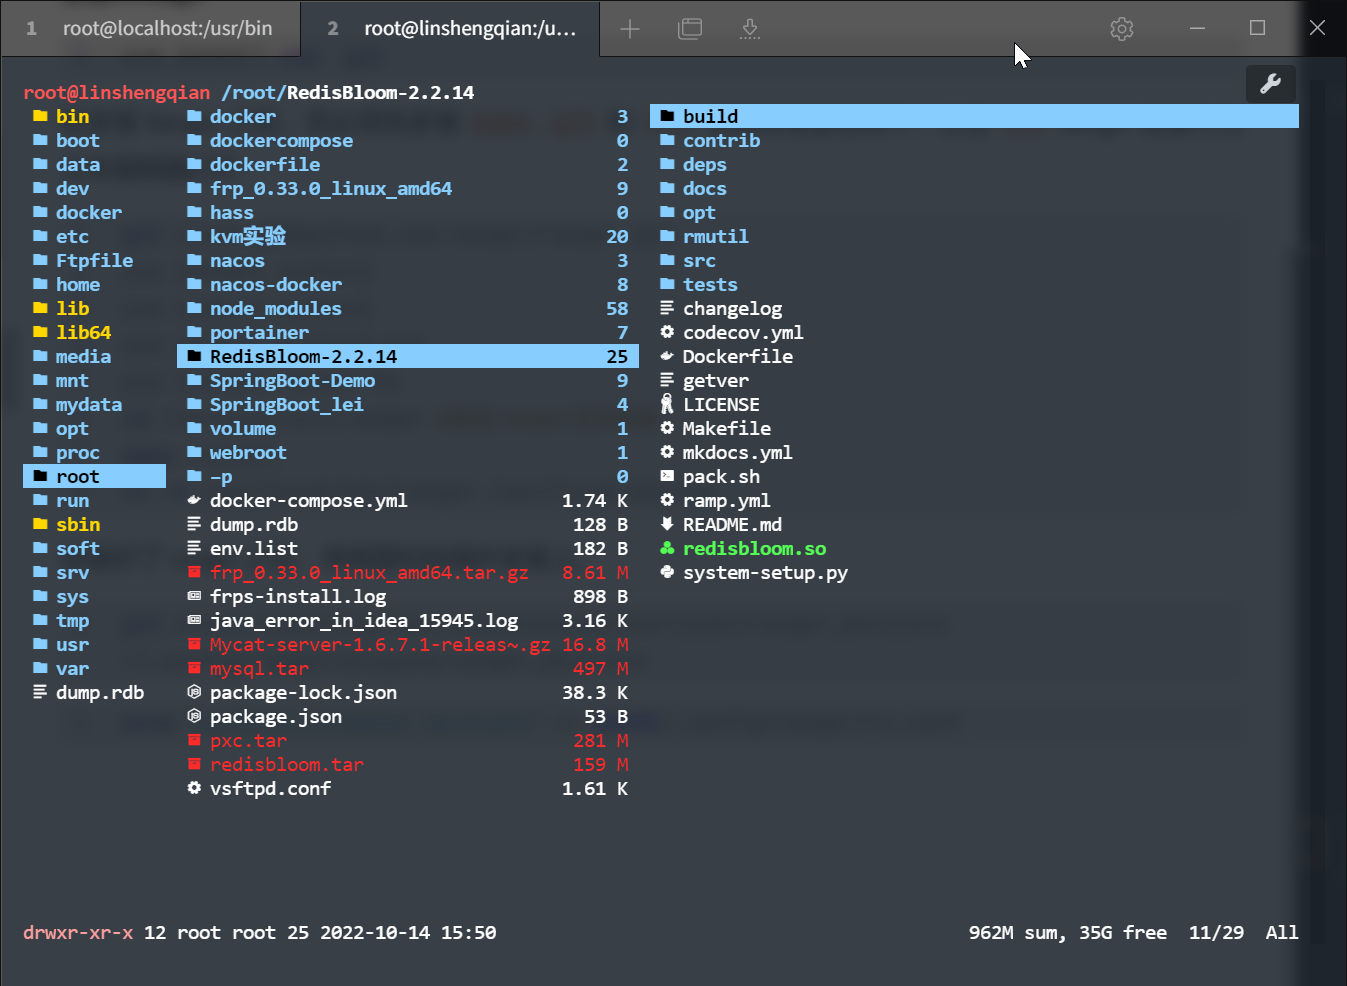Click the Dockerfile whale icon

tap(667, 356)
